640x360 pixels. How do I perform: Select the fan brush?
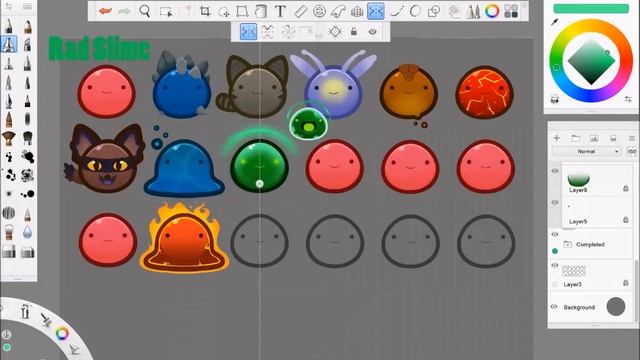(x=8, y=138)
